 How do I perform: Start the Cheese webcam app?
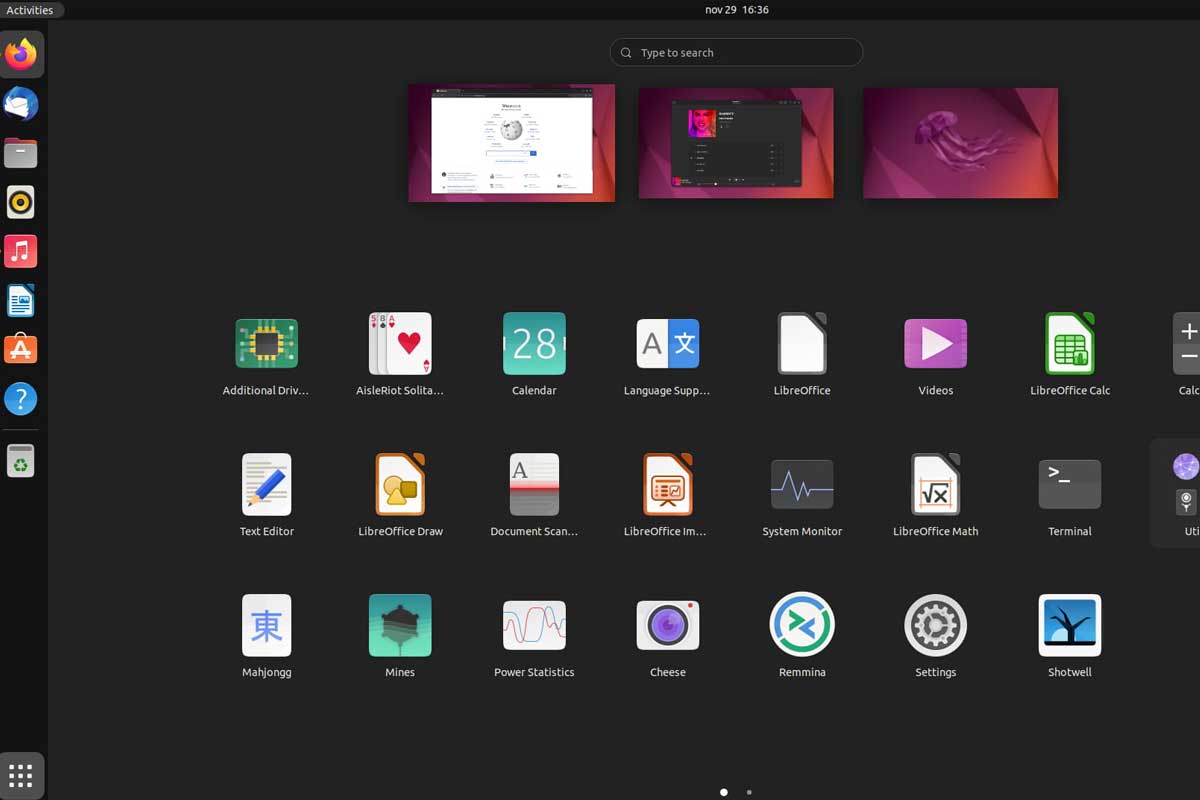[667, 624]
